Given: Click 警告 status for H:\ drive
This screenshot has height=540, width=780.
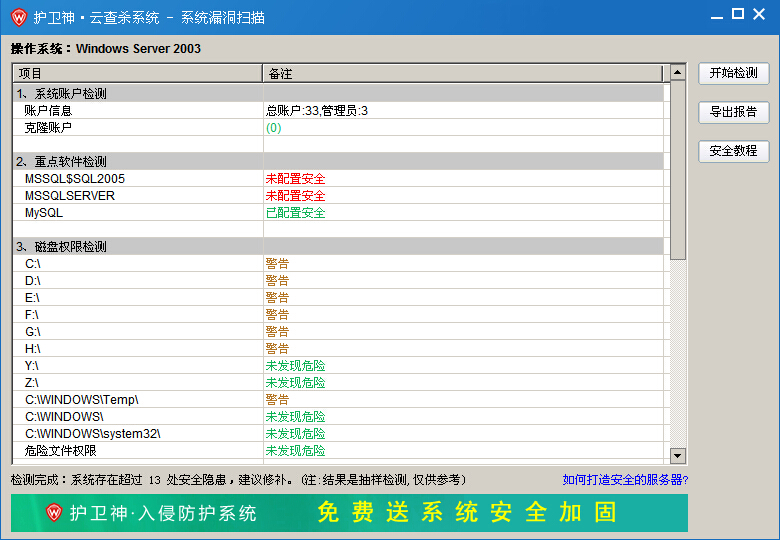Looking at the screenshot, I should click(x=277, y=348).
